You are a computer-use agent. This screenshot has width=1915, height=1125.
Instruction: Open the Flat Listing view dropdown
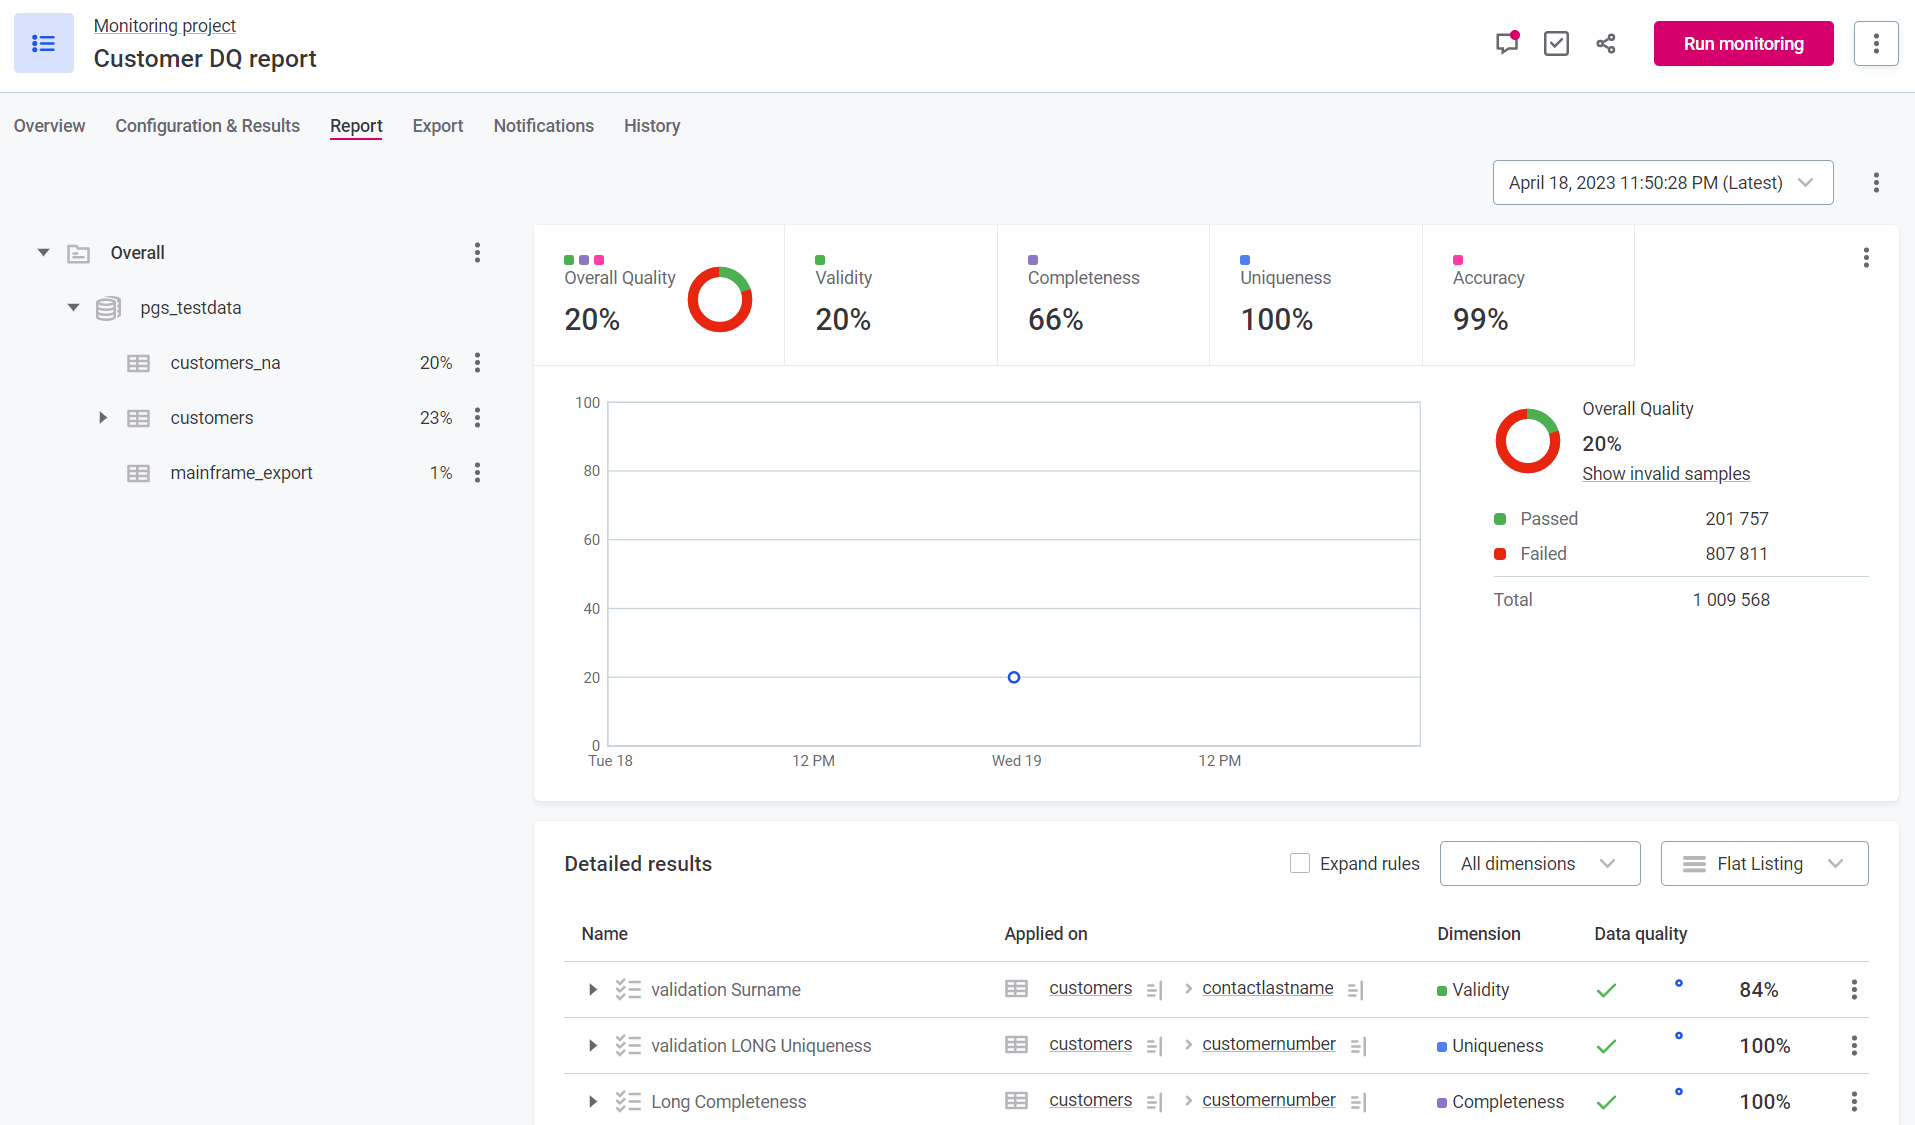pyautogui.click(x=1763, y=863)
